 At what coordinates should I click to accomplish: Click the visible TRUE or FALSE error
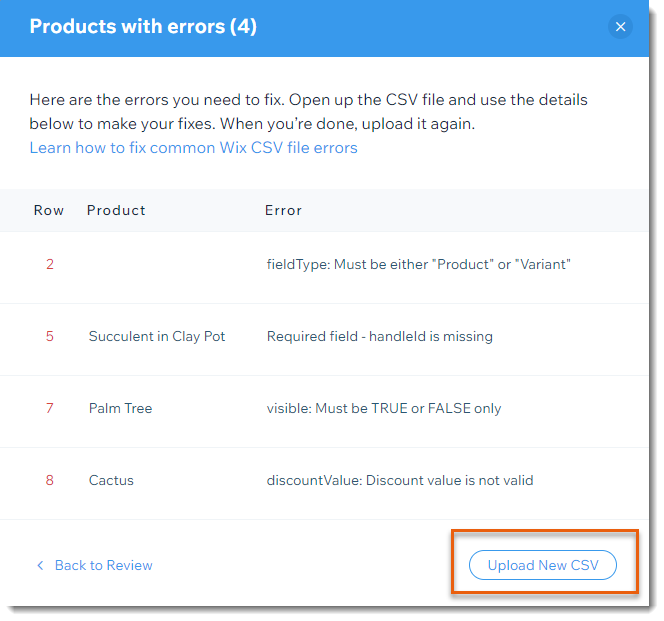coord(384,408)
